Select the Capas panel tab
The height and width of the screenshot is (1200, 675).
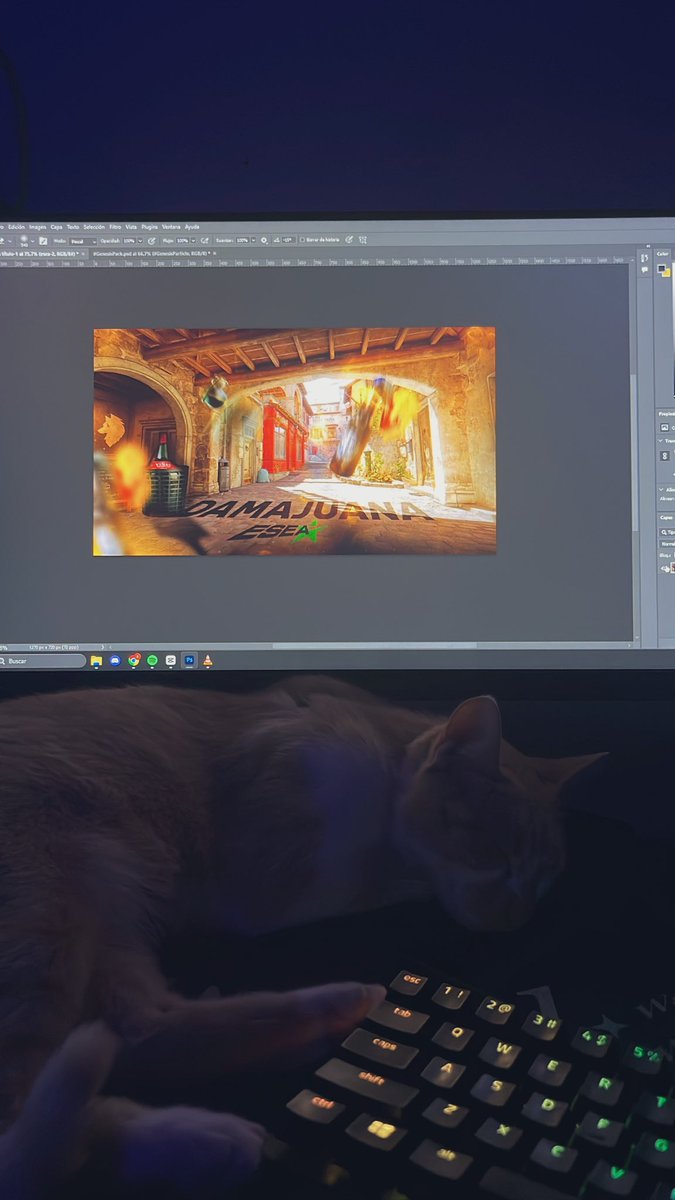coord(665,517)
